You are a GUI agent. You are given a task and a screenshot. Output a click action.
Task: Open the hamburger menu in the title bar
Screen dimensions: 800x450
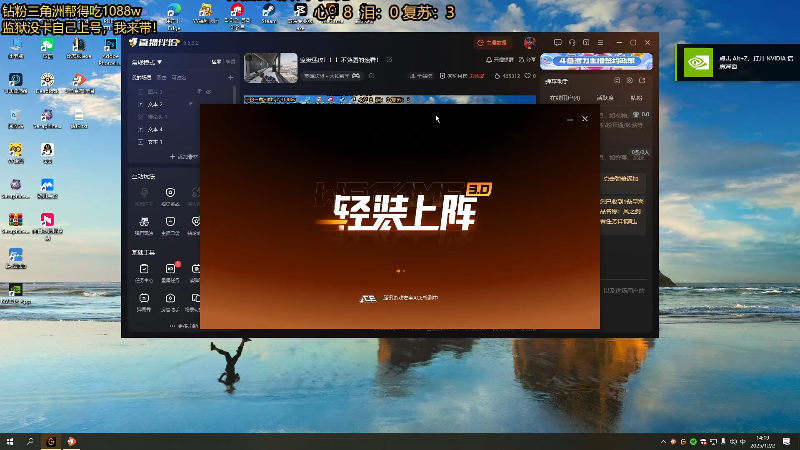(601, 43)
